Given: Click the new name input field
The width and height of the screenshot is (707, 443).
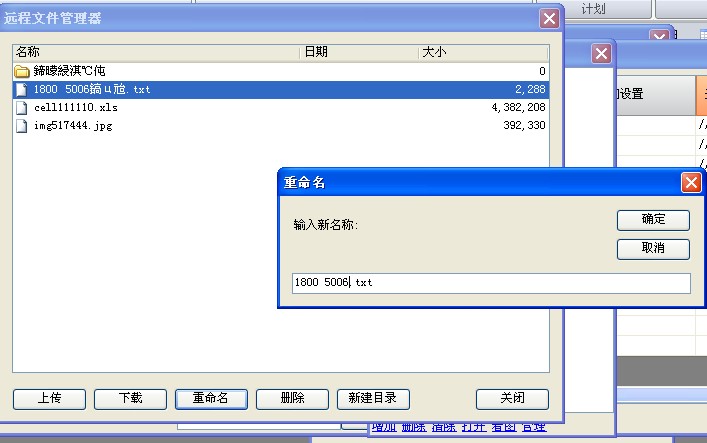Looking at the screenshot, I should point(490,283).
